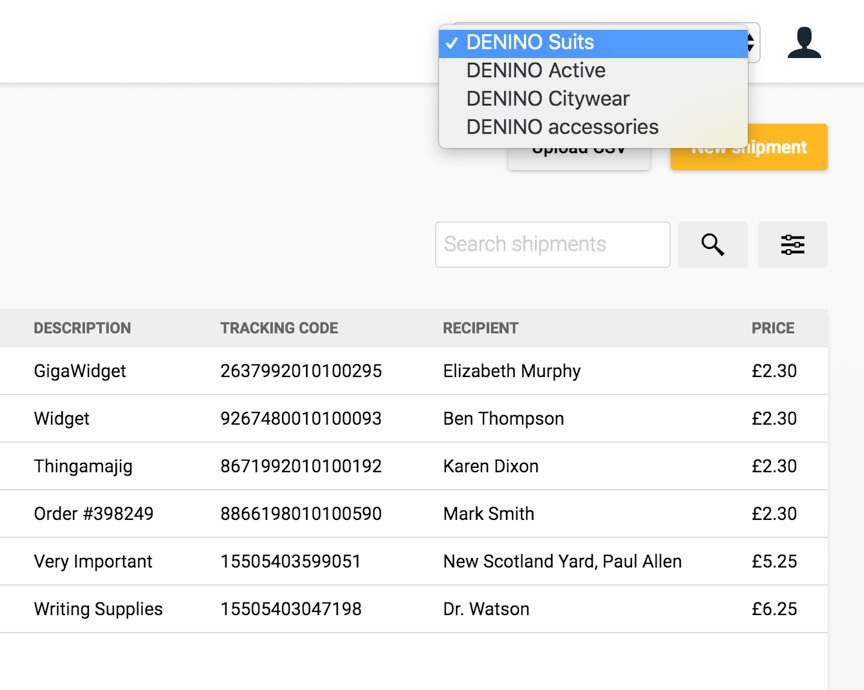Select the Writing Supplies shipment
The width and height of the screenshot is (864, 690).
click(98, 609)
